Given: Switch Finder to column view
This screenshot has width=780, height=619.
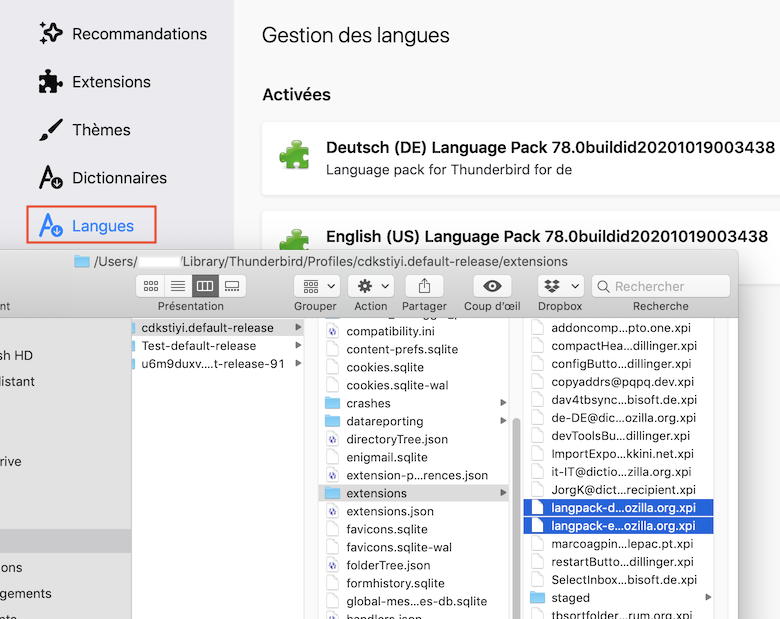Looking at the screenshot, I should [205, 286].
